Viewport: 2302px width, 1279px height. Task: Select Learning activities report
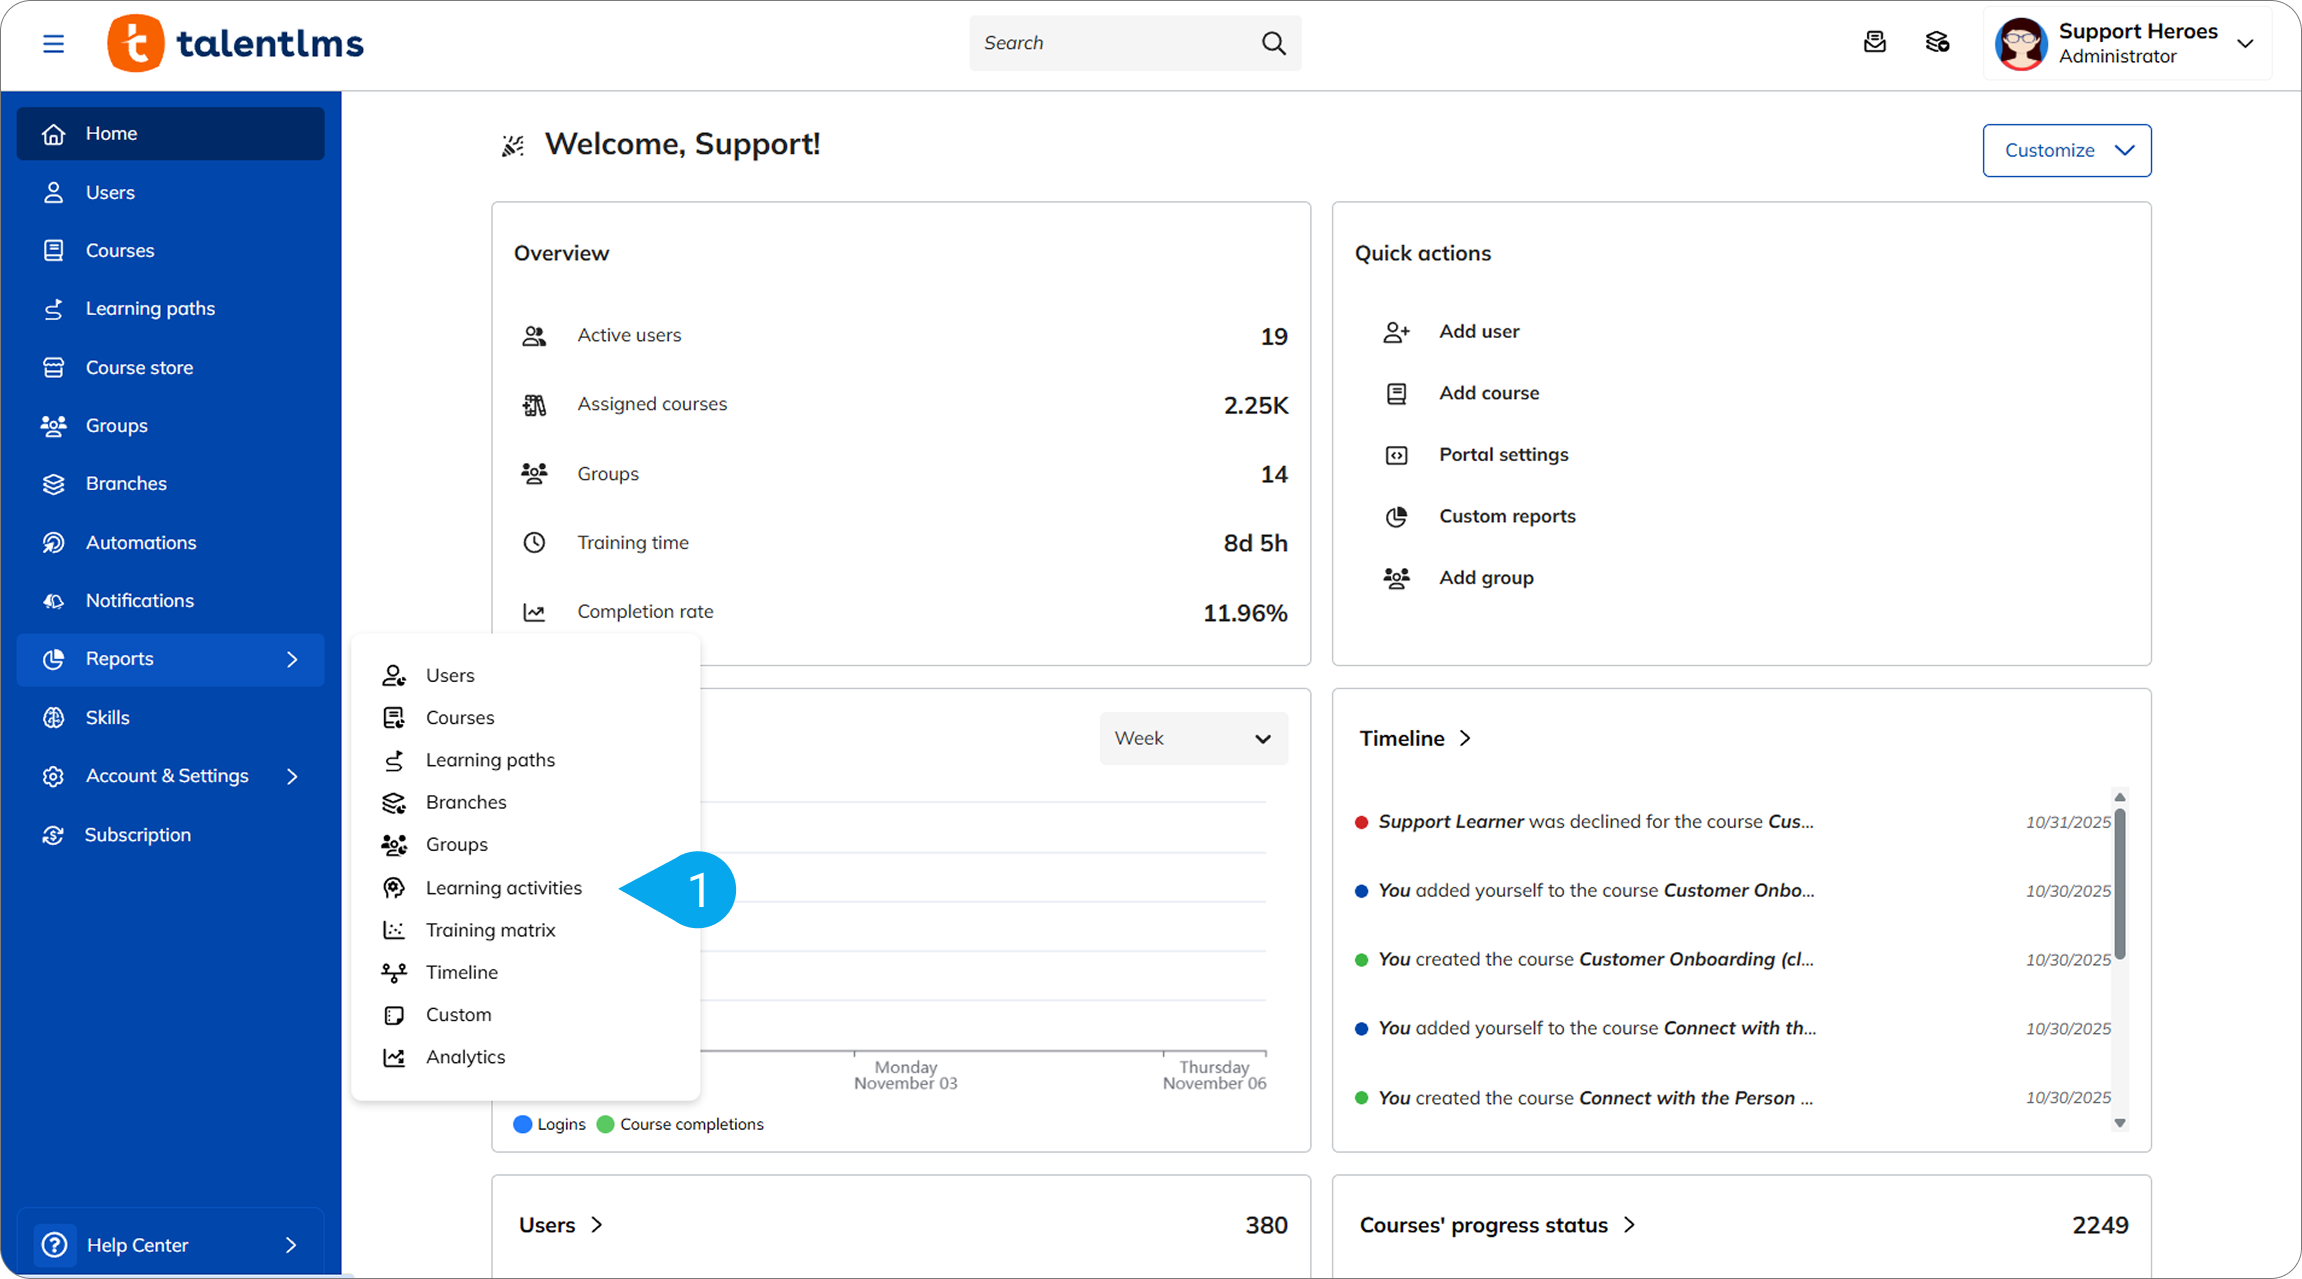point(503,888)
